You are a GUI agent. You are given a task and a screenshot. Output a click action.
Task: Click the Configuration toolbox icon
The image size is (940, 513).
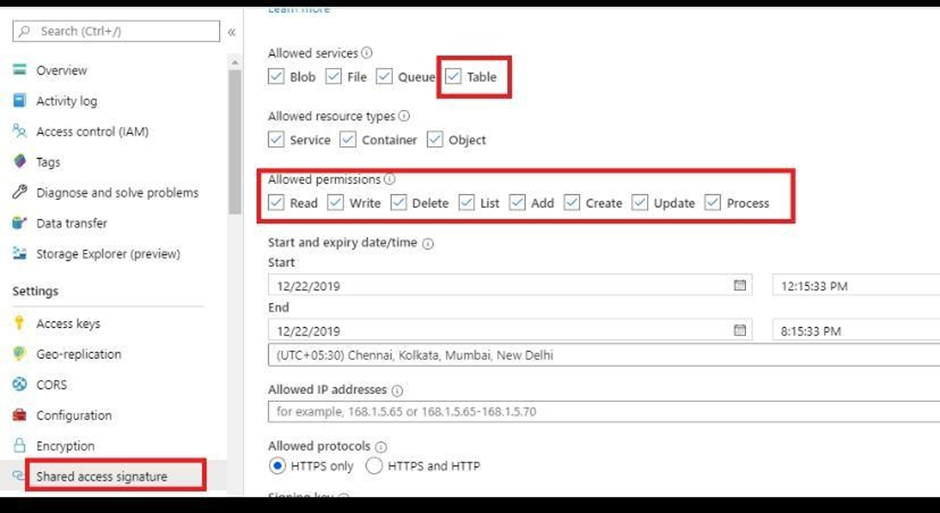tap(20, 415)
